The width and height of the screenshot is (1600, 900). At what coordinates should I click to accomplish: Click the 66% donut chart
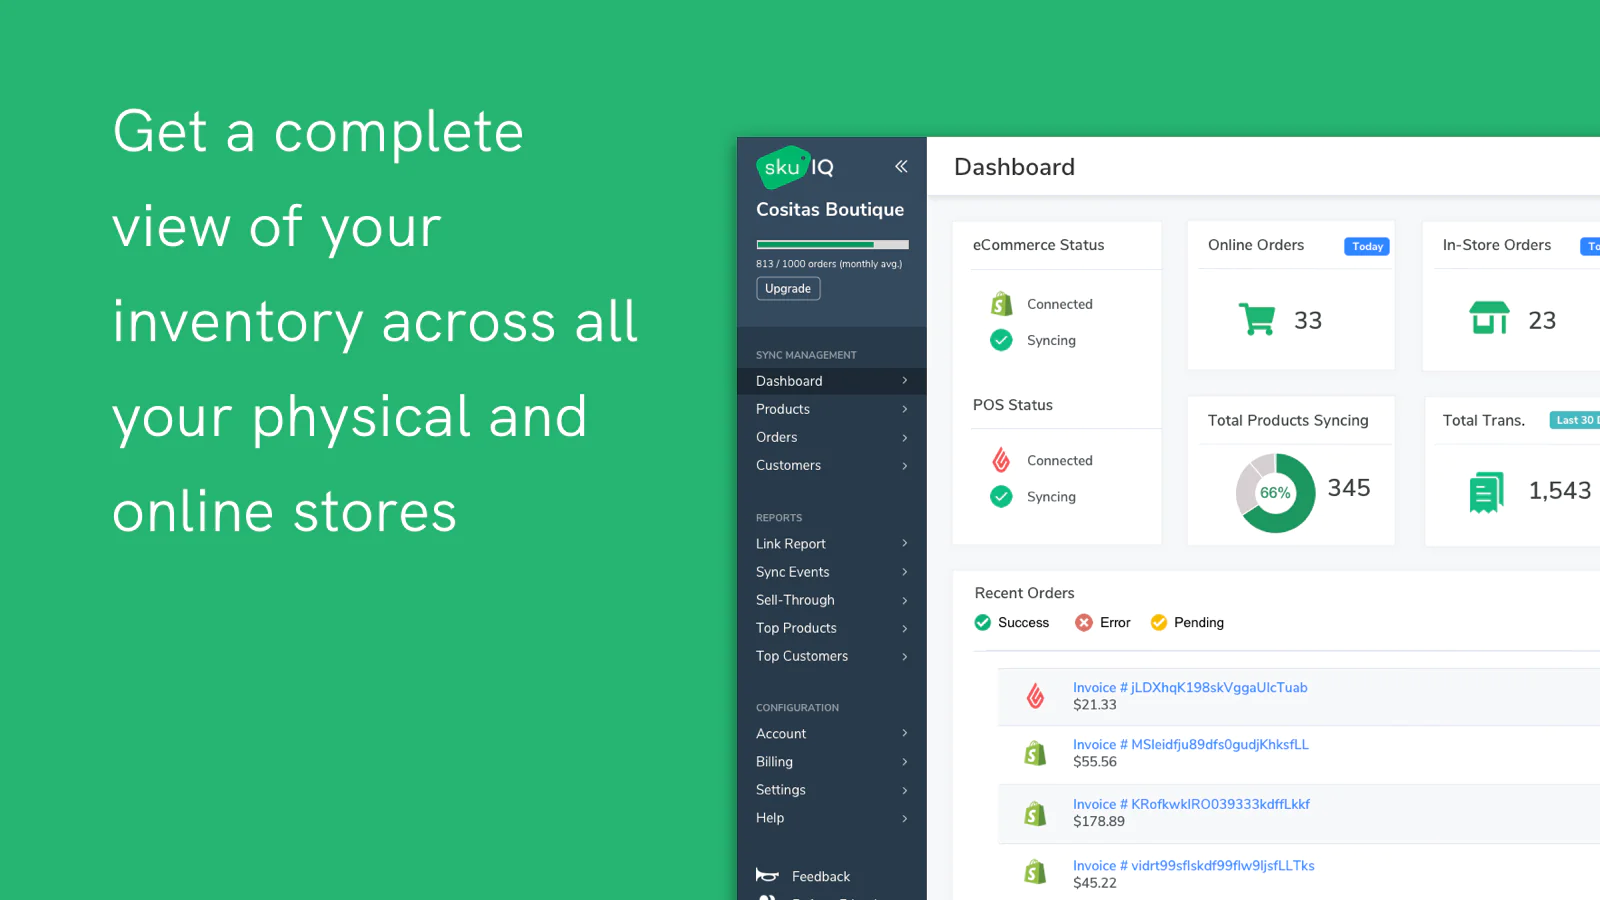[x=1275, y=493]
